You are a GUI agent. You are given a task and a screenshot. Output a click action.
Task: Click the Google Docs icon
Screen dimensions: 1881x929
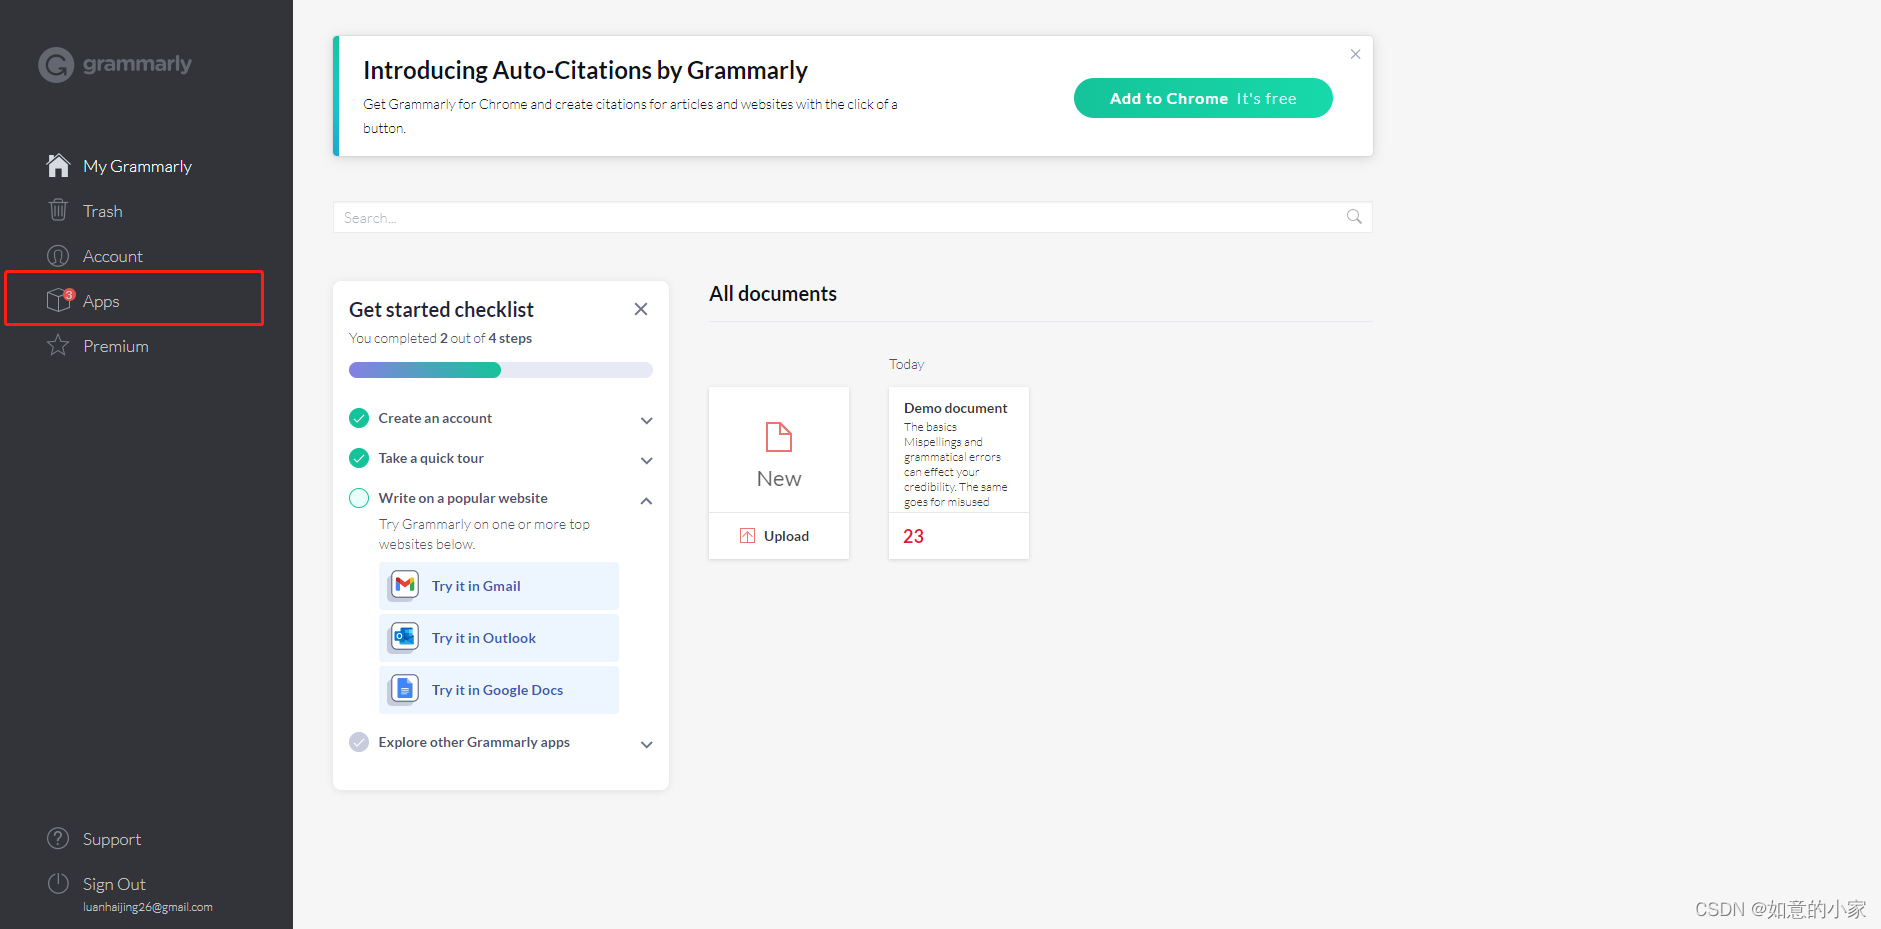405,689
